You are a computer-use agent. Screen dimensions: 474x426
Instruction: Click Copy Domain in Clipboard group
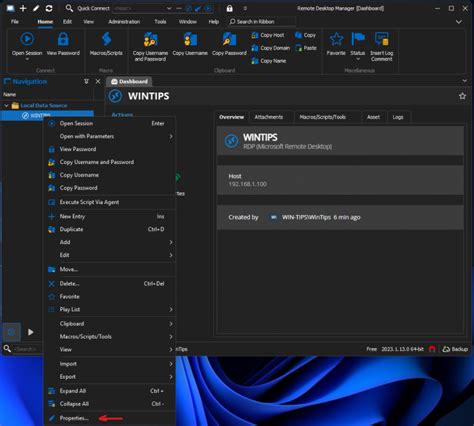(271, 48)
